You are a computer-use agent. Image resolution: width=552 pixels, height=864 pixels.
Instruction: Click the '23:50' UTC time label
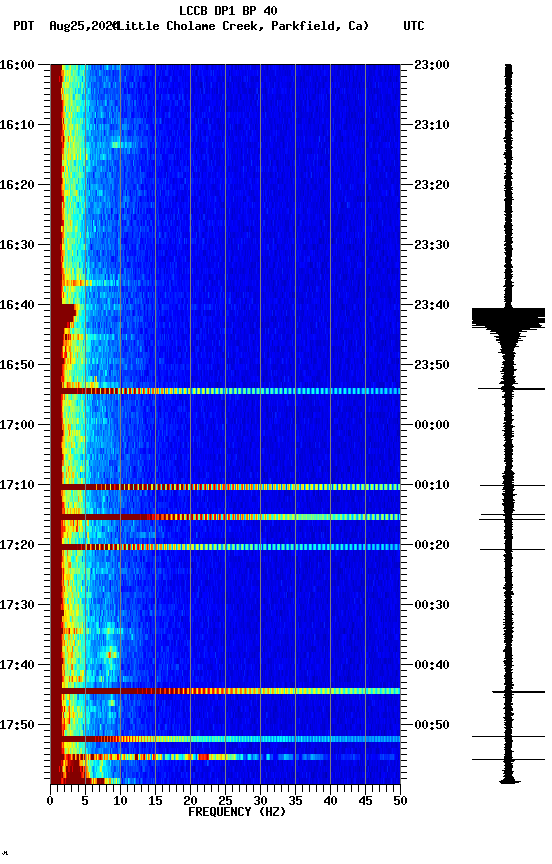[x=432, y=365]
